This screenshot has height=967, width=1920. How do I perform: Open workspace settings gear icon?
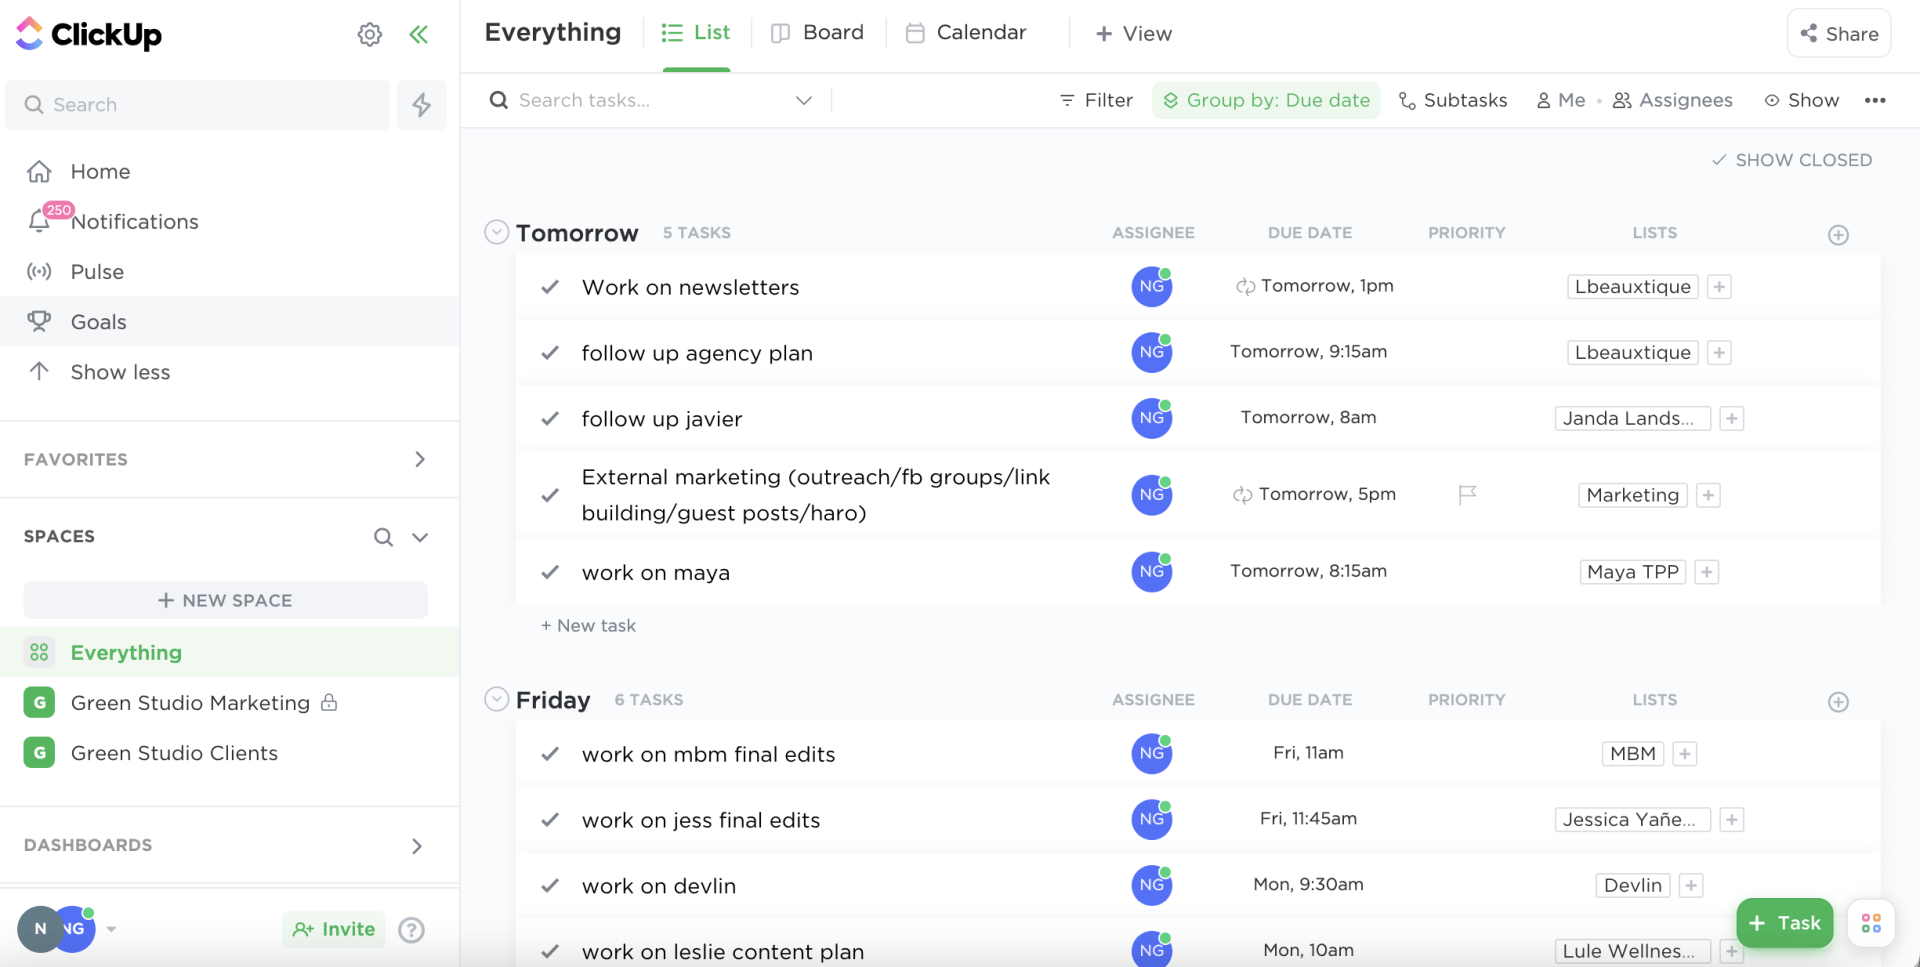[369, 33]
